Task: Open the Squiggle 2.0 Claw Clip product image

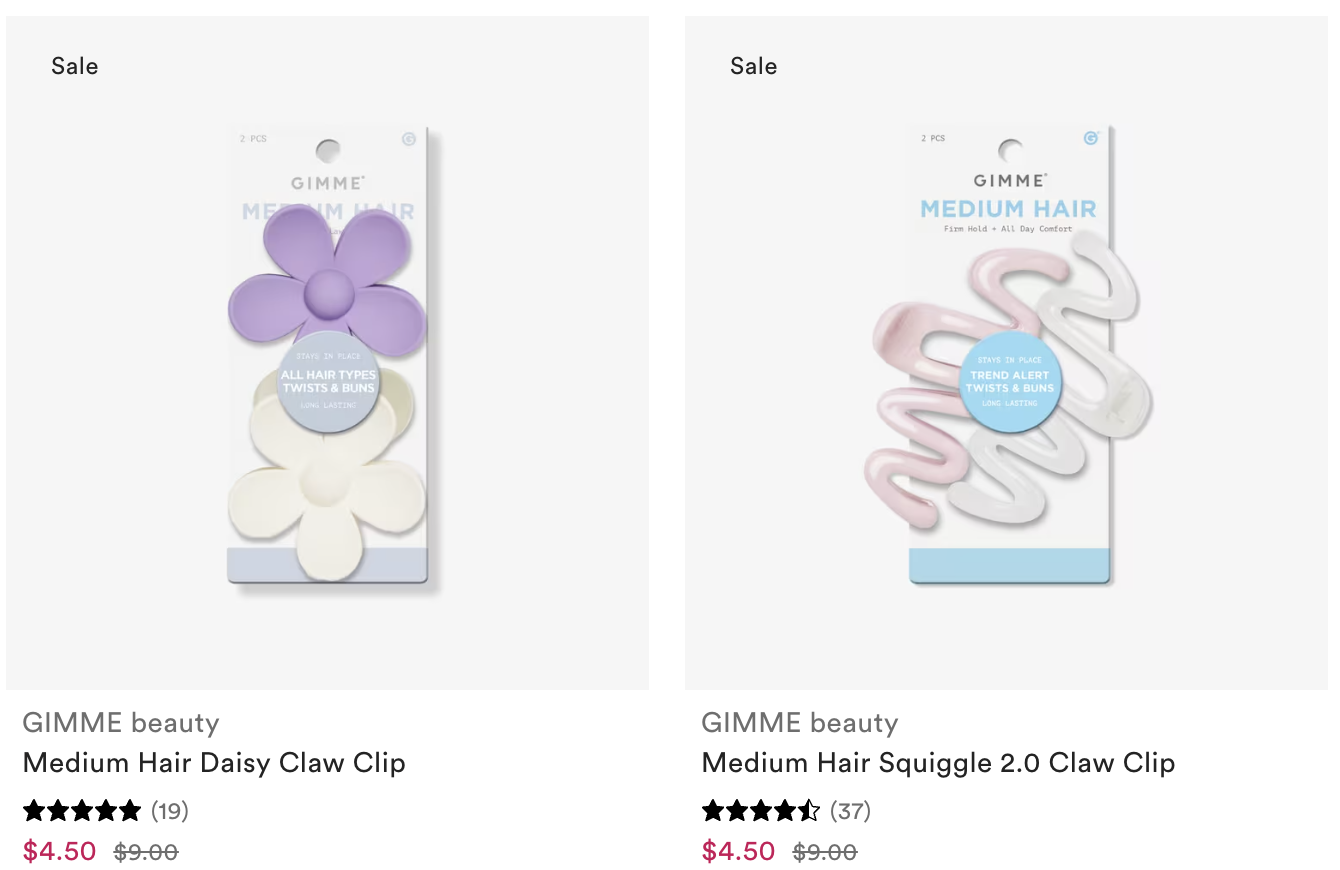Action: pyautogui.click(x=1006, y=353)
